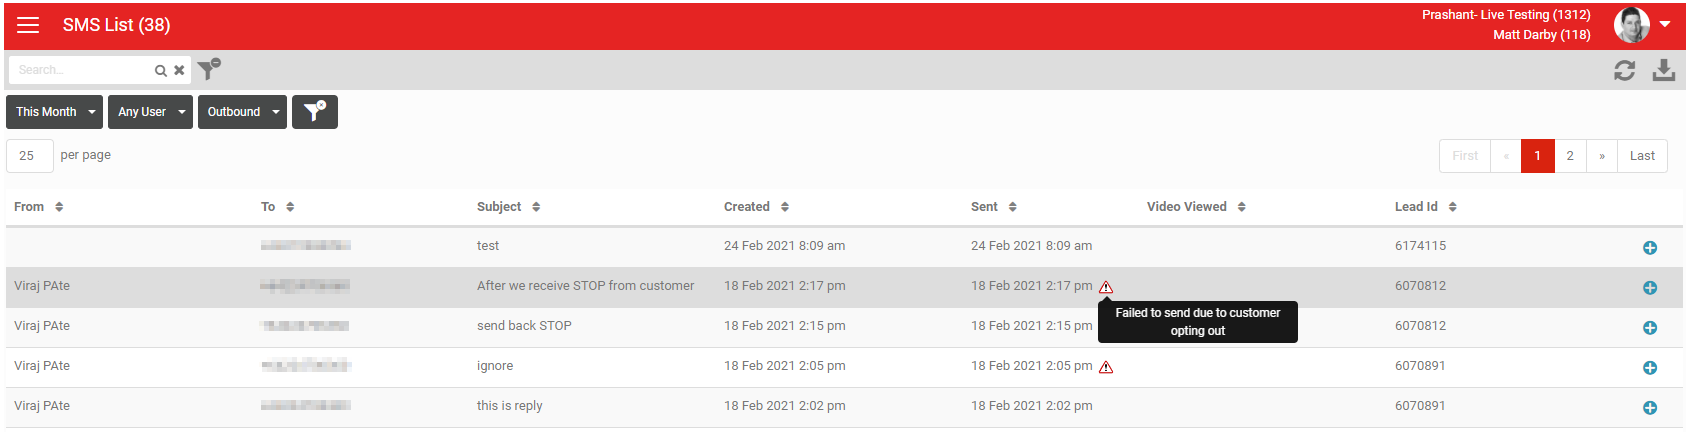The height and width of the screenshot is (433, 1689).
Task: Select the subject 'this is reply'
Action: pyautogui.click(x=510, y=406)
